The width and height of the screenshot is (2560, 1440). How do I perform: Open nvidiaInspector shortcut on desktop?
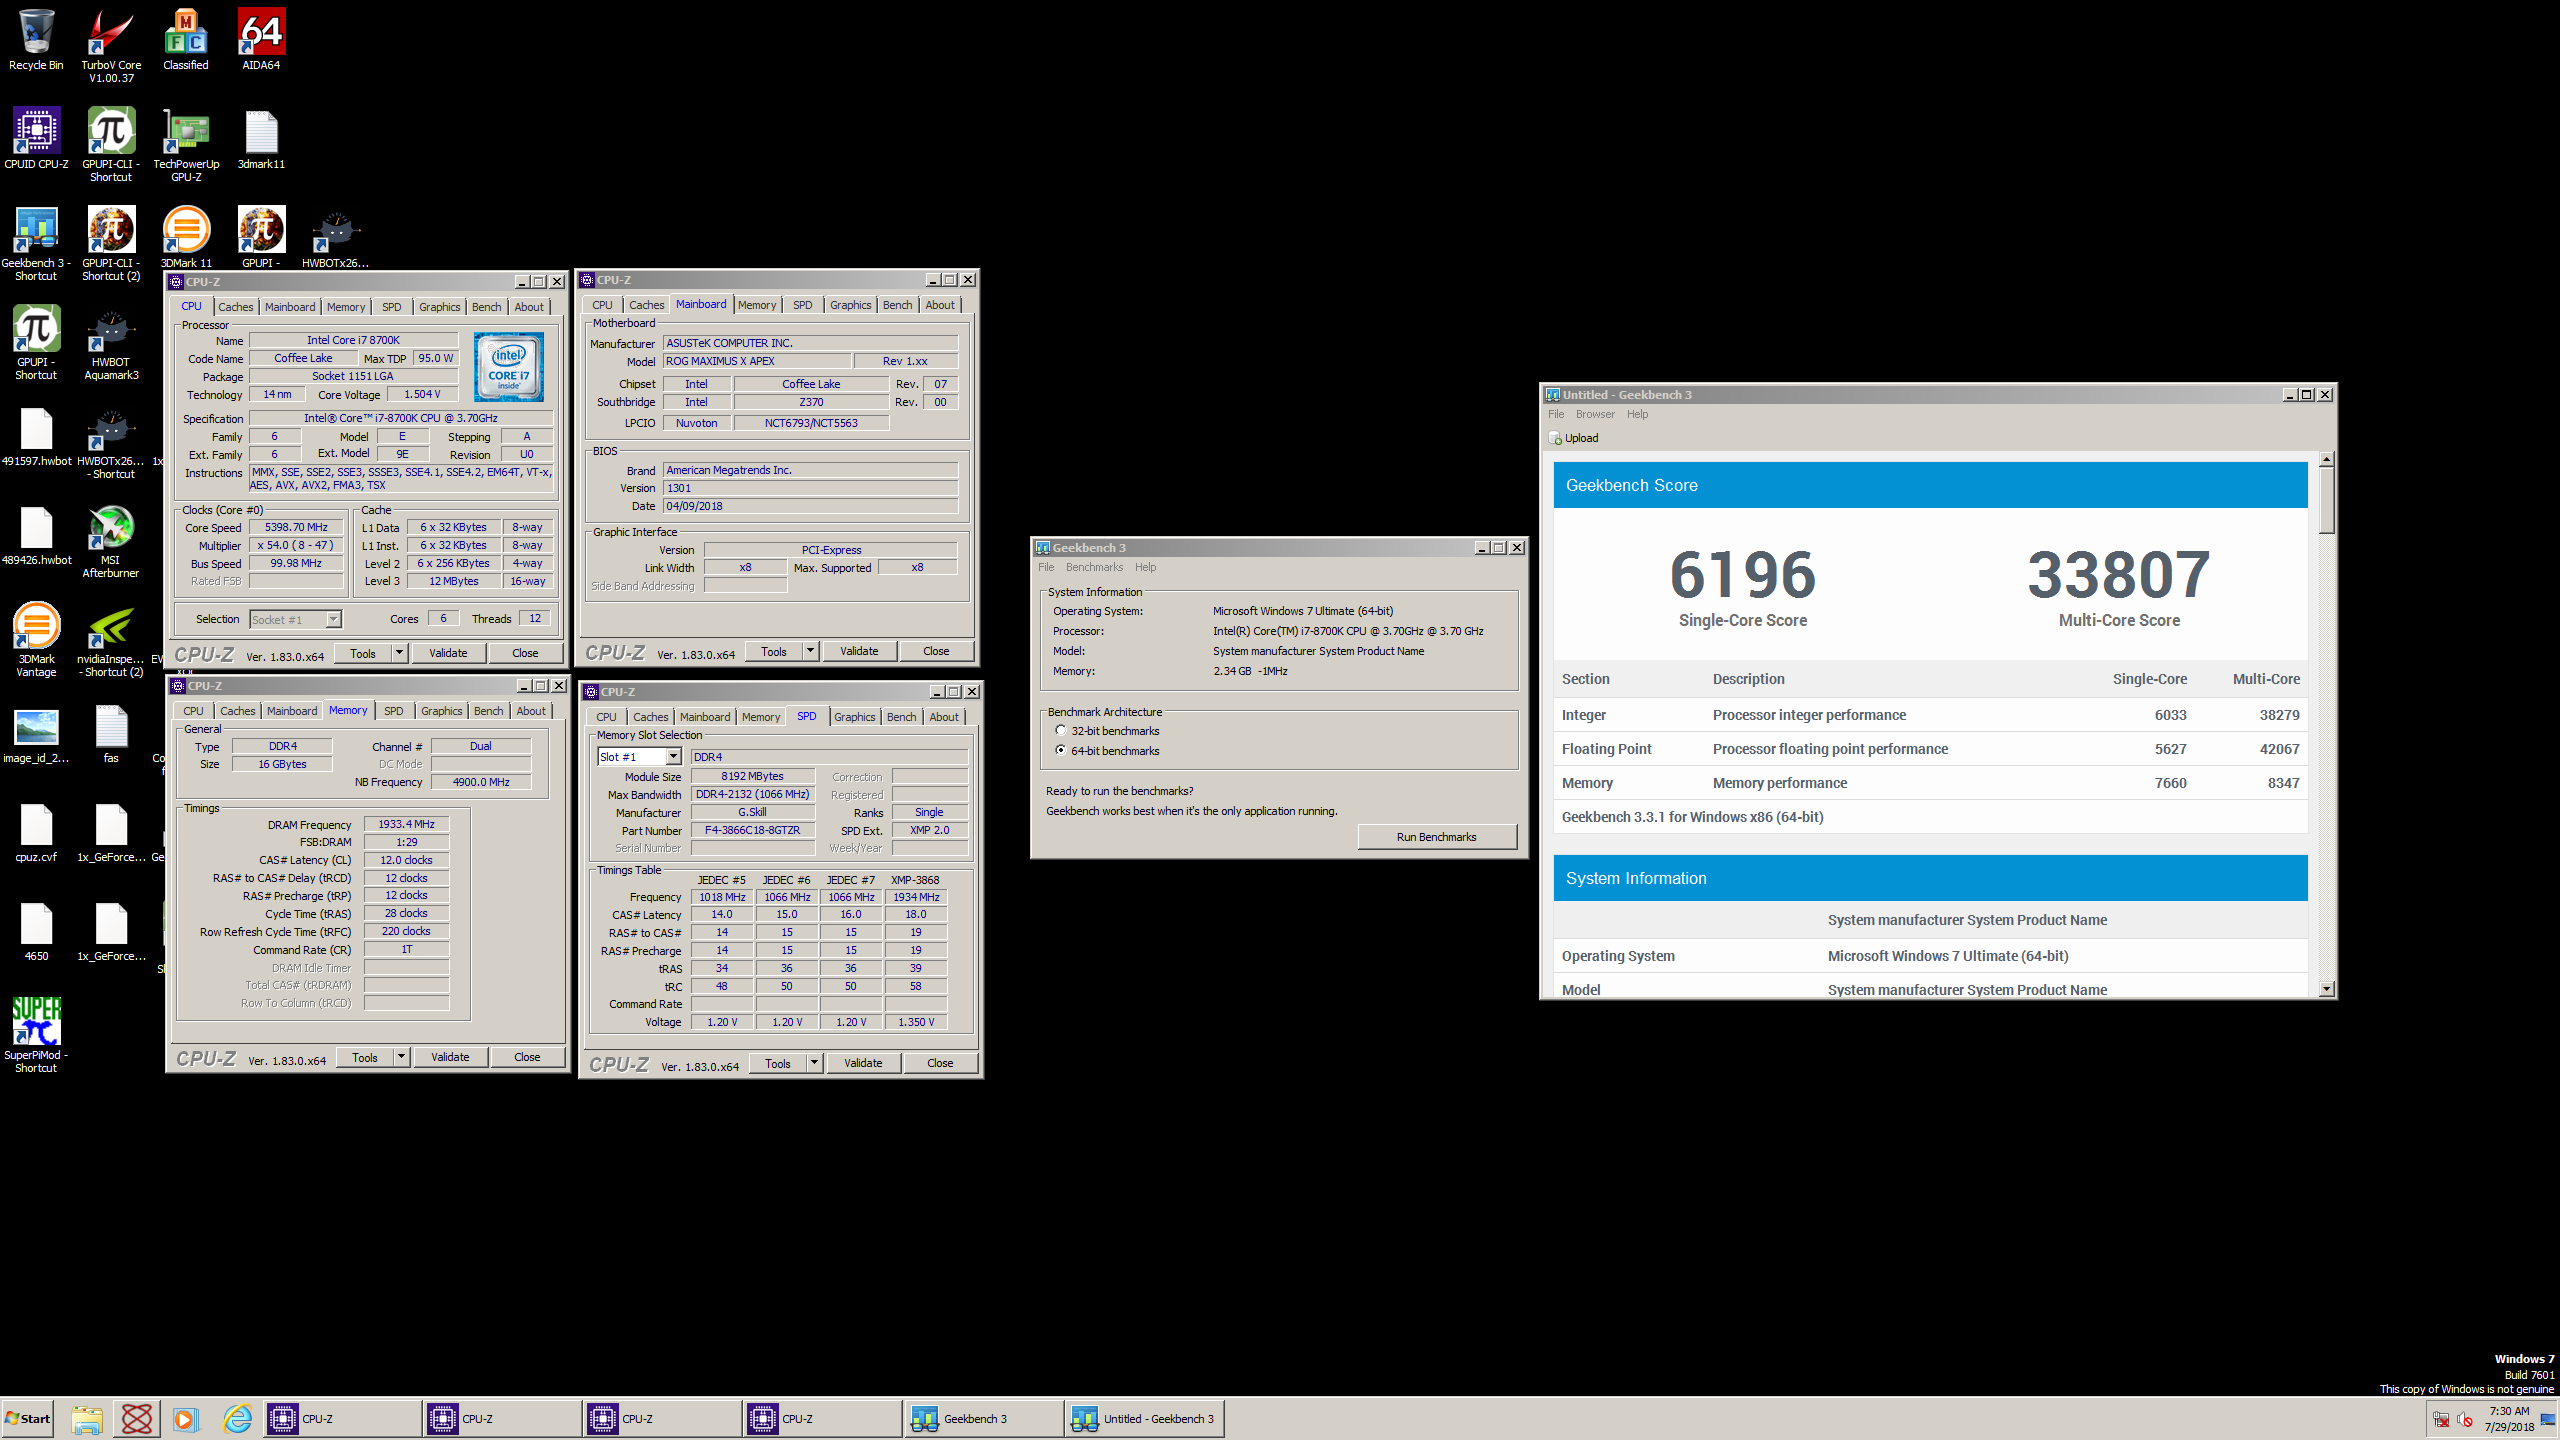tap(111, 640)
